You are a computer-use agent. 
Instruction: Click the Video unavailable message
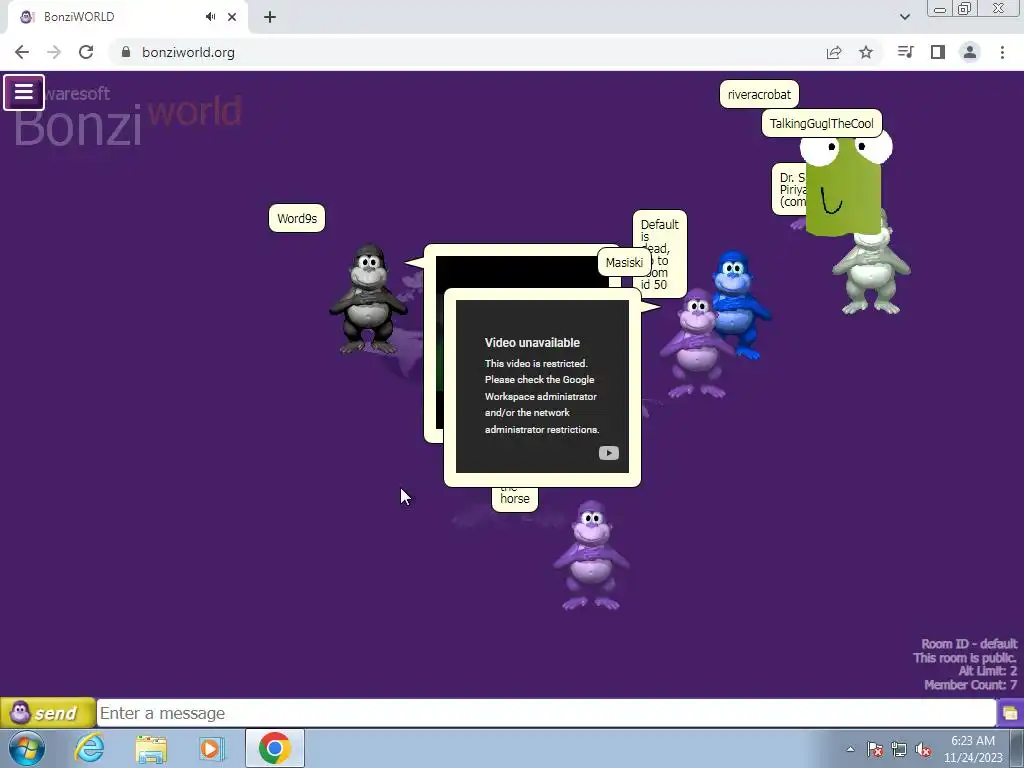pyautogui.click(x=541, y=385)
